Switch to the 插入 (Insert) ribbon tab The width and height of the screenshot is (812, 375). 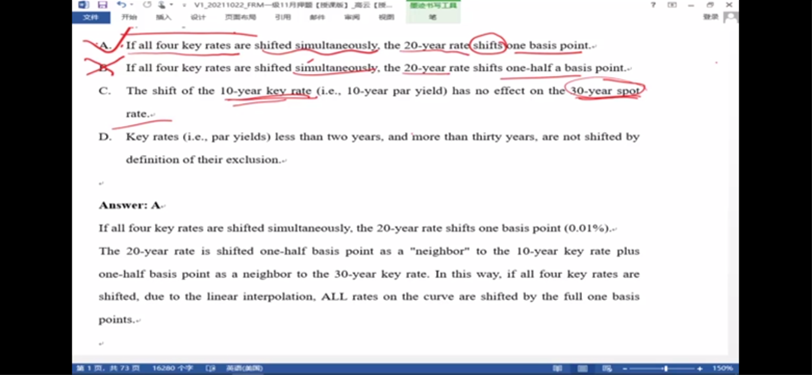(x=163, y=18)
